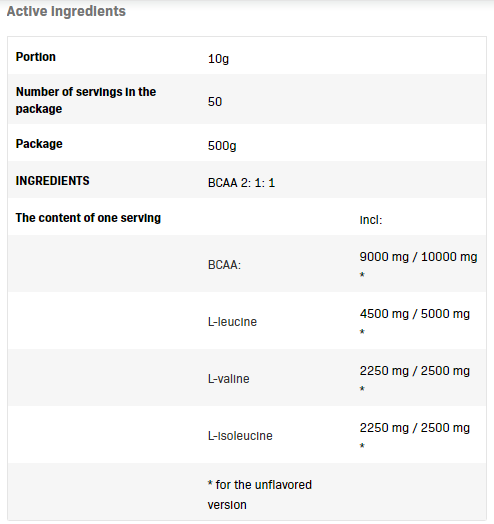The width and height of the screenshot is (494, 524).
Task: Click the Active Ingredients heading
Action: (66, 11)
